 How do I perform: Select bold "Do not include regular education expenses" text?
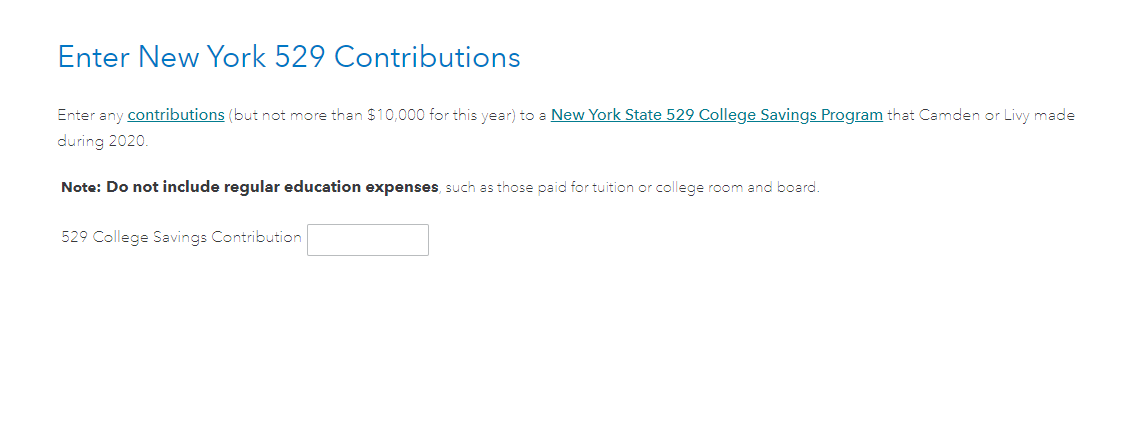coord(272,188)
